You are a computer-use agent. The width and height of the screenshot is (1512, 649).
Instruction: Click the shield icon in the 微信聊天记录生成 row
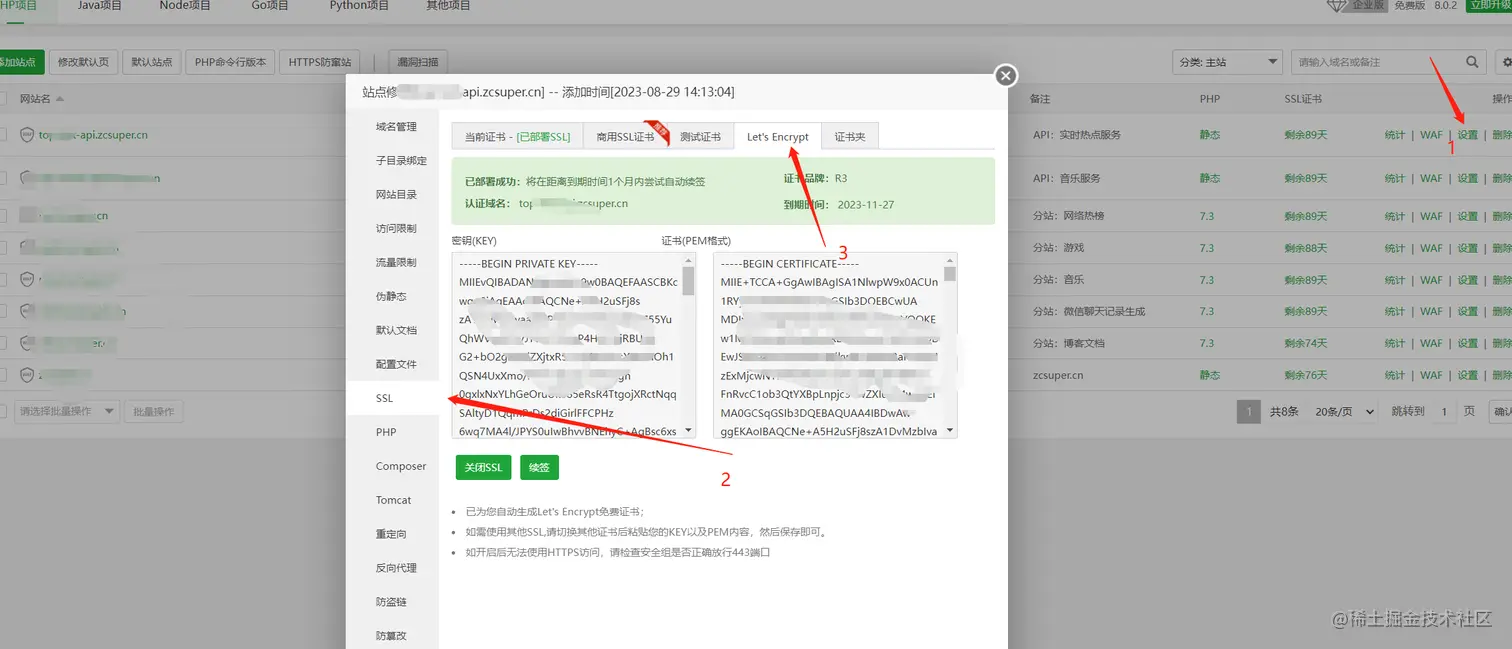point(28,311)
